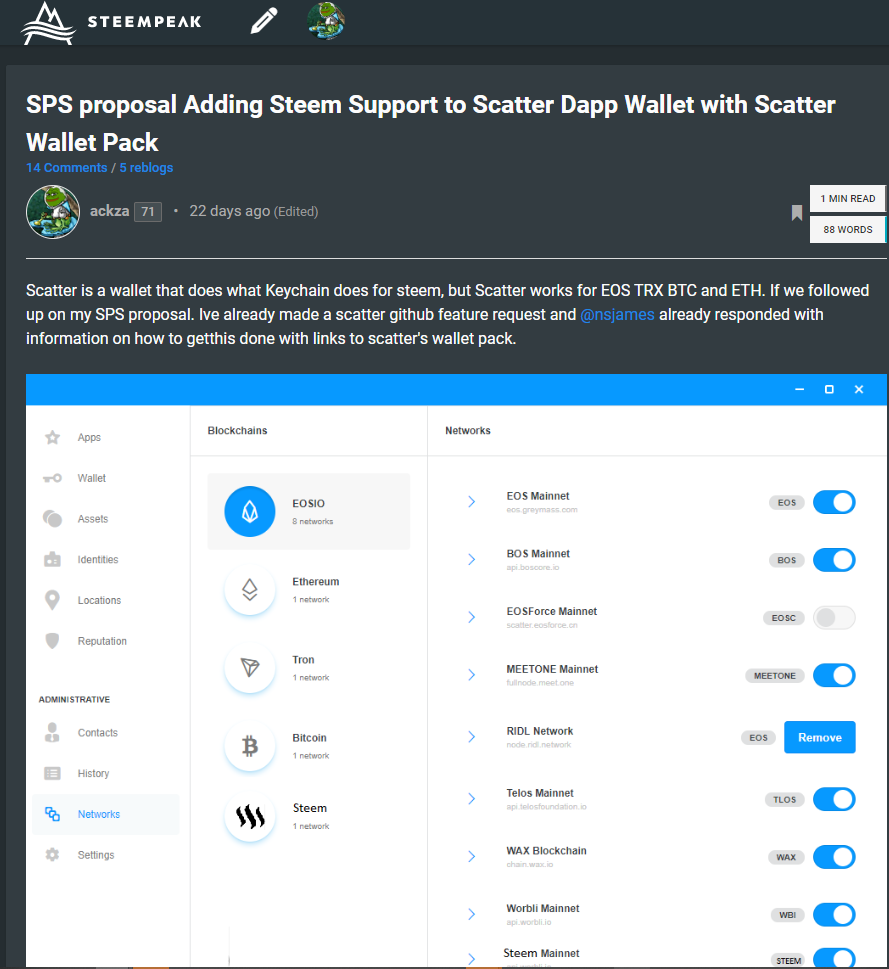Click the Settings gear icon
The height and width of the screenshot is (969, 889).
coord(53,855)
